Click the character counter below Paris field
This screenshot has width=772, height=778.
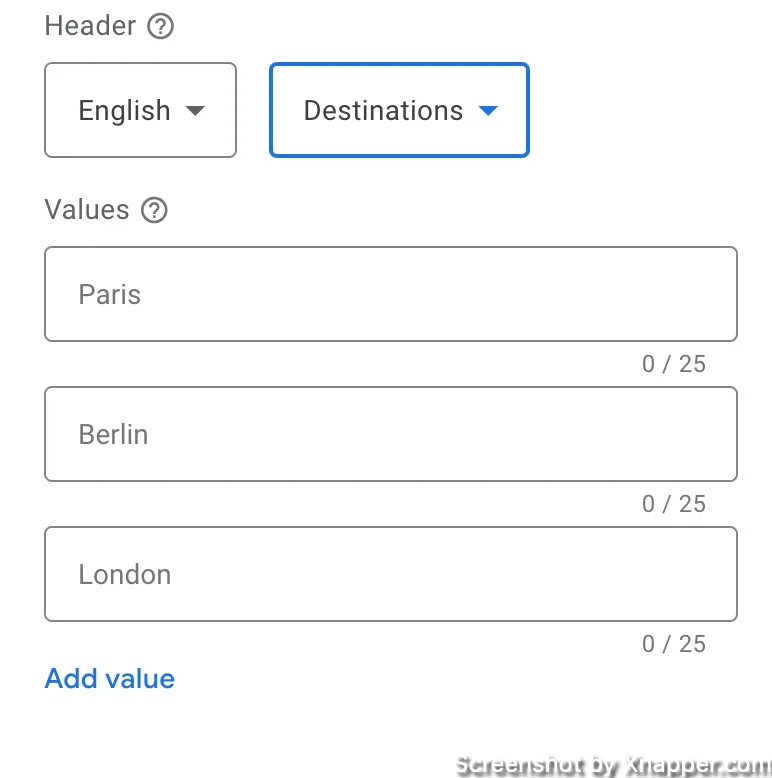click(x=674, y=364)
